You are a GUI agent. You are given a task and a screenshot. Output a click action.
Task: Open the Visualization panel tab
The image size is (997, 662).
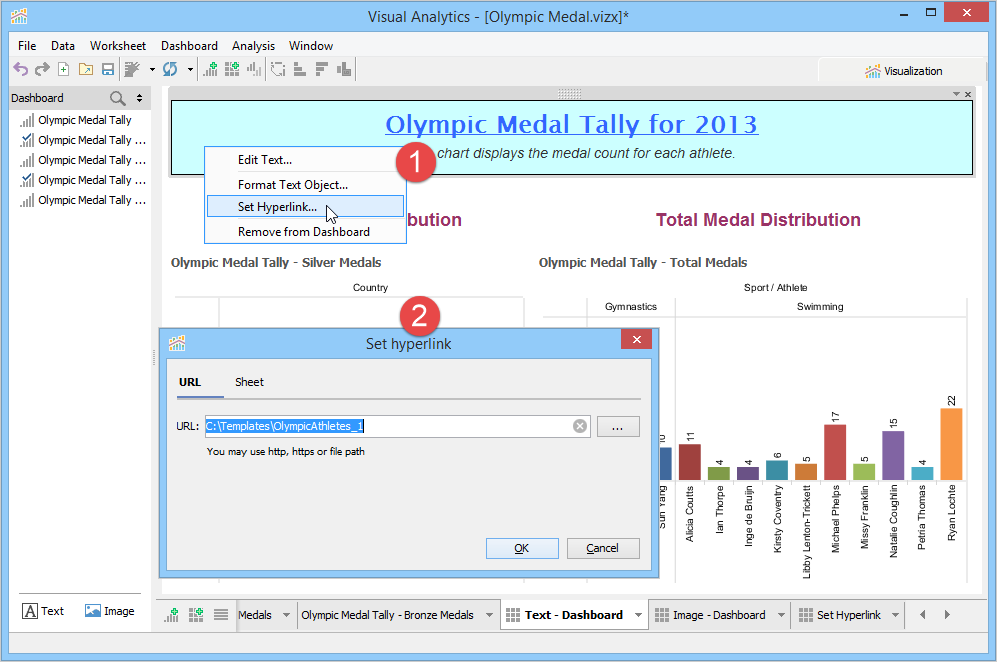pyautogui.click(x=903, y=71)
